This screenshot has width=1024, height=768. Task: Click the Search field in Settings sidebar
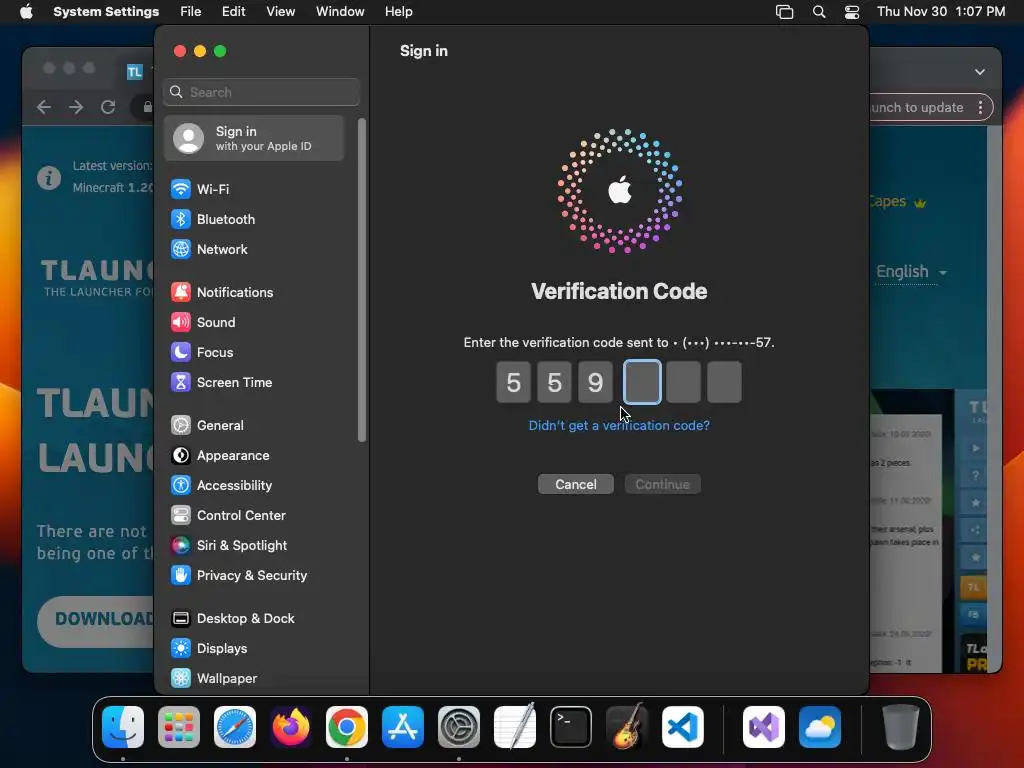[x=261, y=92]
